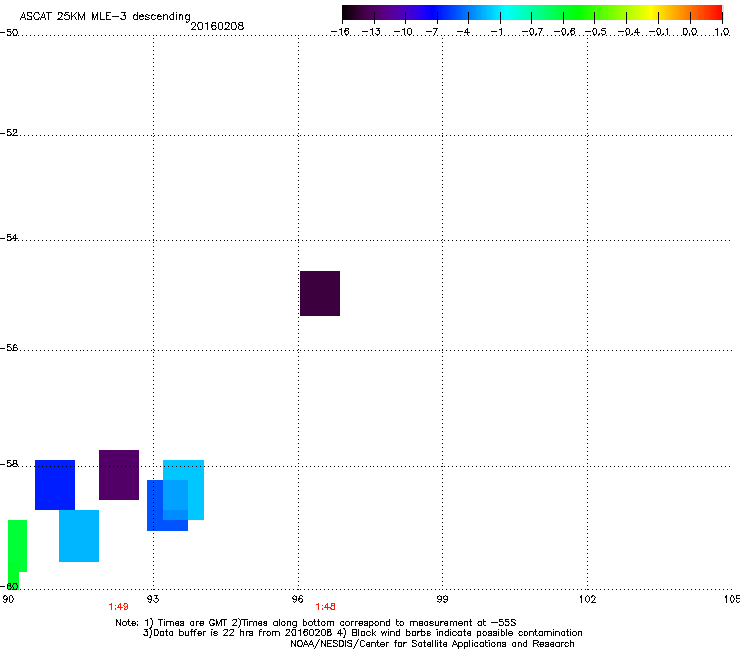Click the dark blue data cell near latitude -58
740x650 pixels.
coord(55,485)
